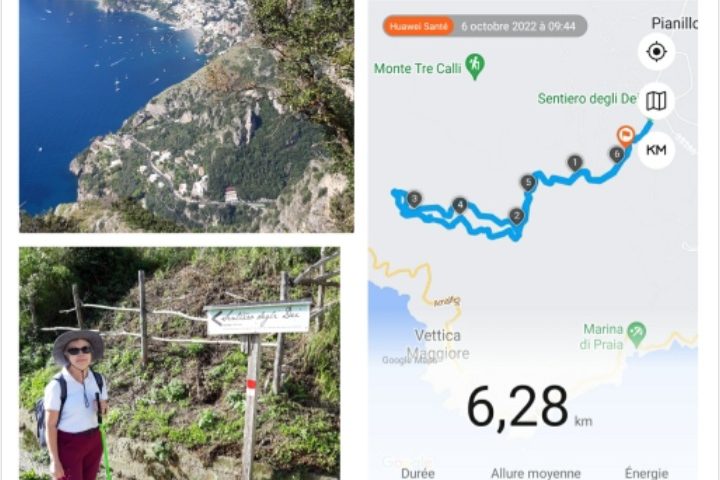Image resolution: width=720 pixels, height=480 pixels.
Task: Select kilometer marker 1 on route
Action: click(574, 163)
